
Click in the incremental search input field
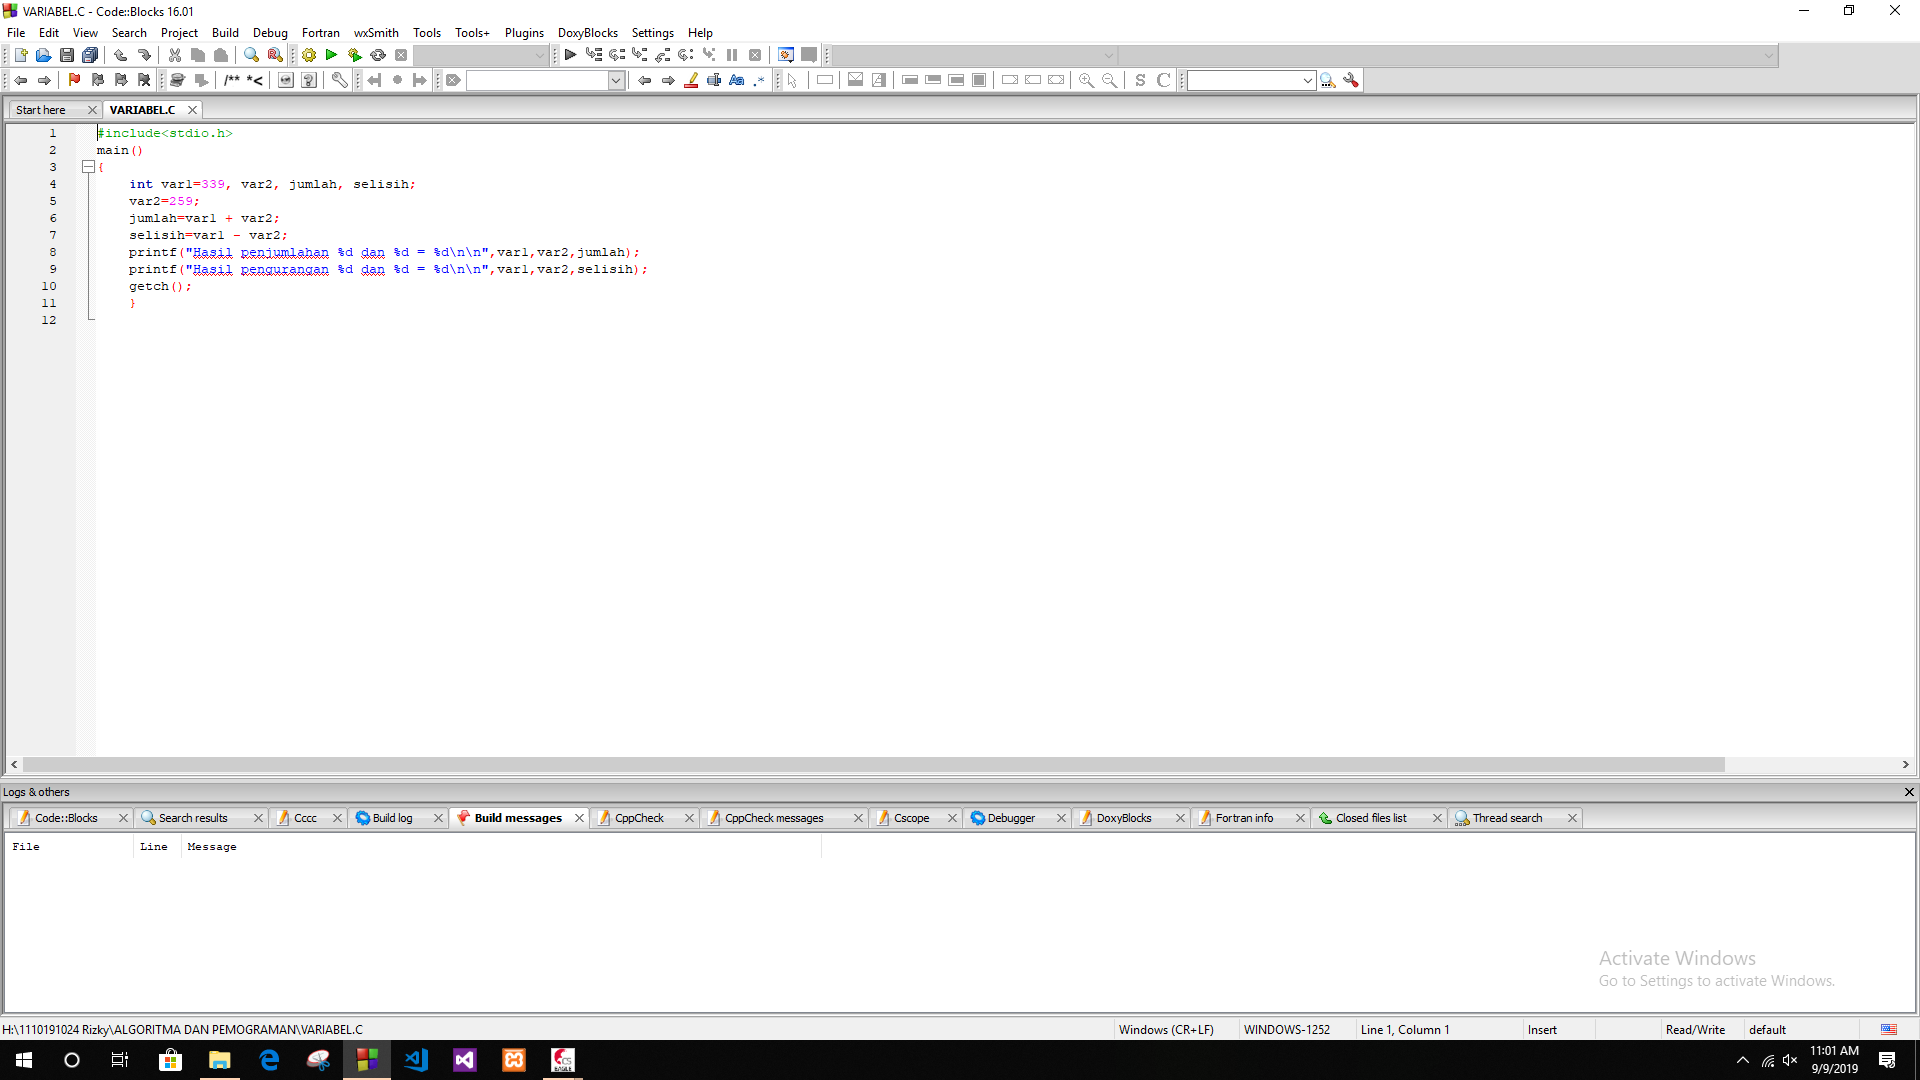pos(537,80)
